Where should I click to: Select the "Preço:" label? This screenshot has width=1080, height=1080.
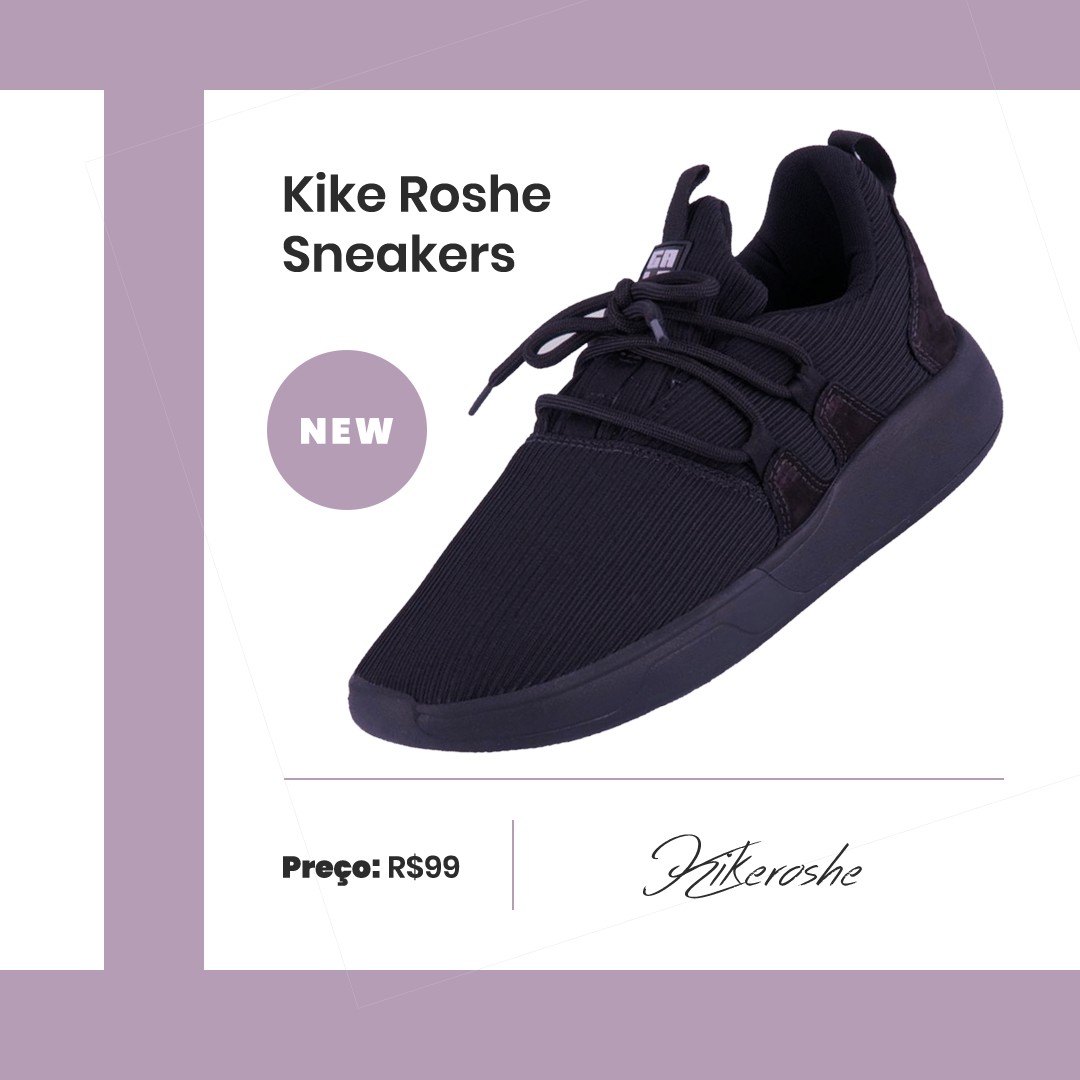pos(331,868)
